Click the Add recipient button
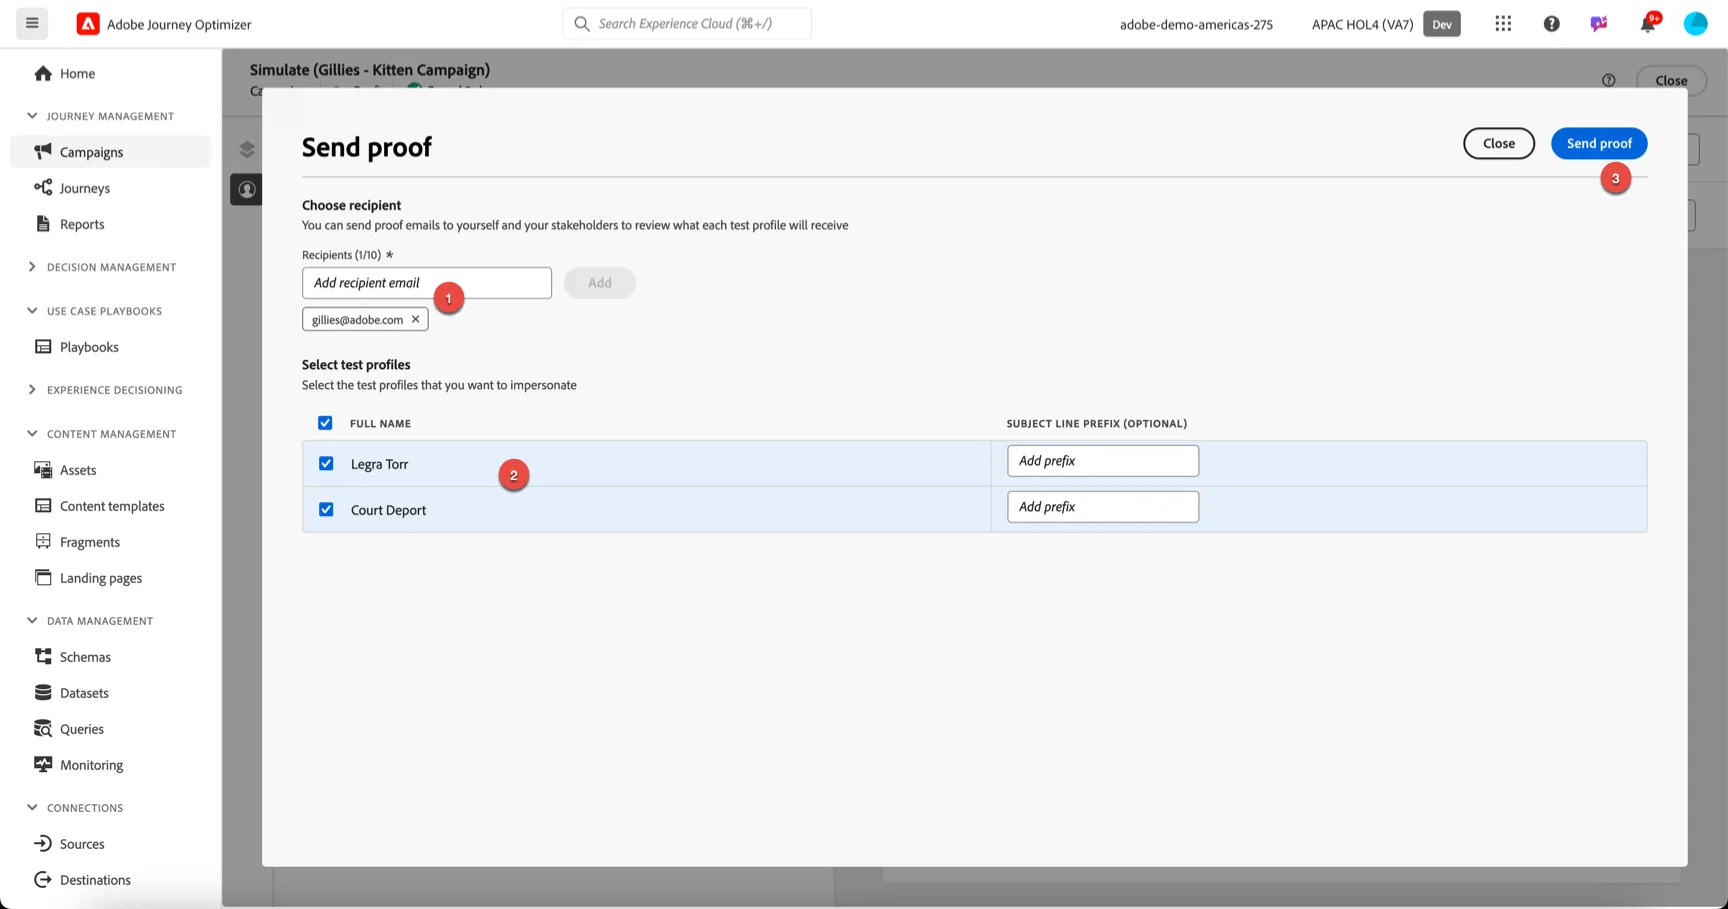 pos(600,283)
